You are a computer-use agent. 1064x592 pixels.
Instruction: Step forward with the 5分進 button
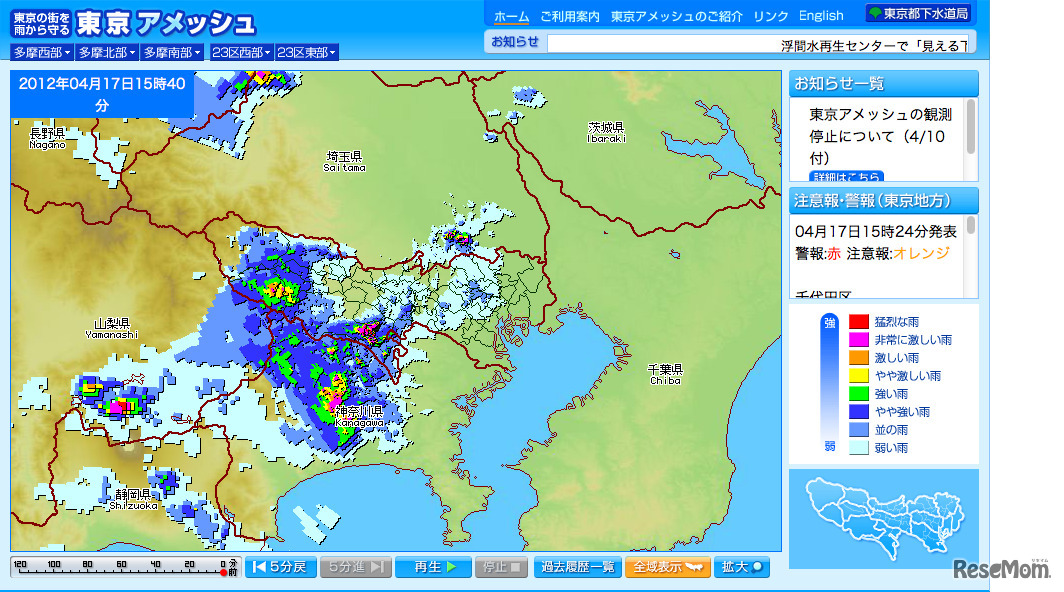[356, 567]
